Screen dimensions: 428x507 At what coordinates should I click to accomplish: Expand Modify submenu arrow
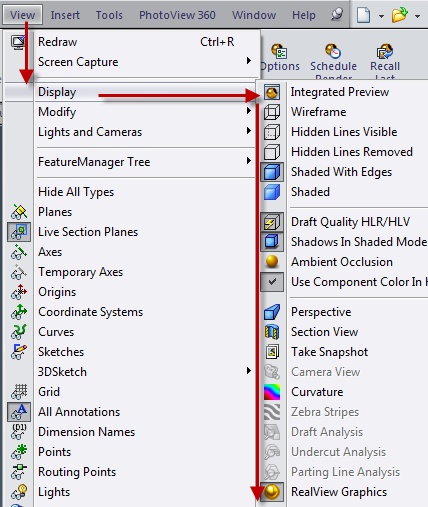click(249, 111)
